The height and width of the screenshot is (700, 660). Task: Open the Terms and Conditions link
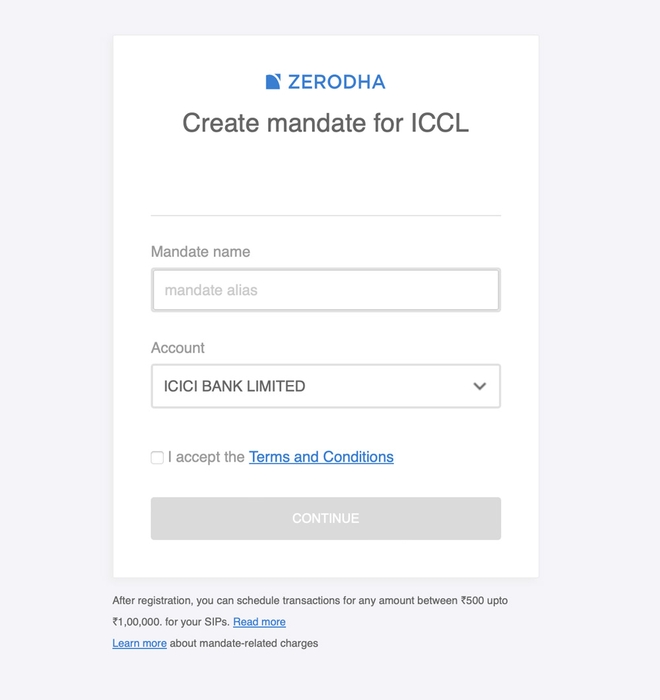click(321, 457)
